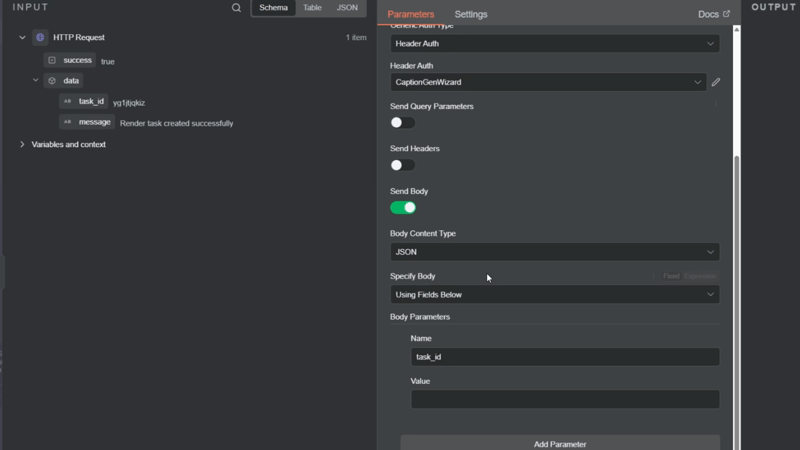Open the Body Content Type JSON dropdown
Image resolution: width=800 pixels, height=450 pixels.
[555, 252]
